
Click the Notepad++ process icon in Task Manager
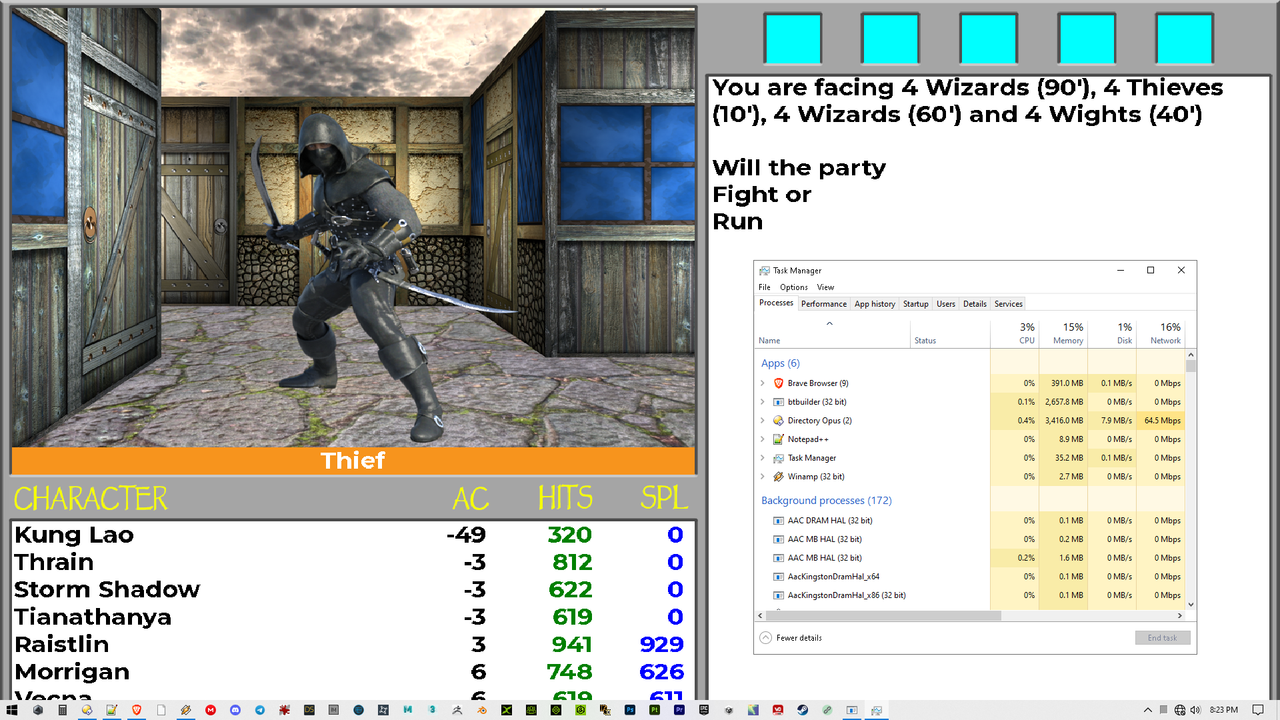pos(778,439)
